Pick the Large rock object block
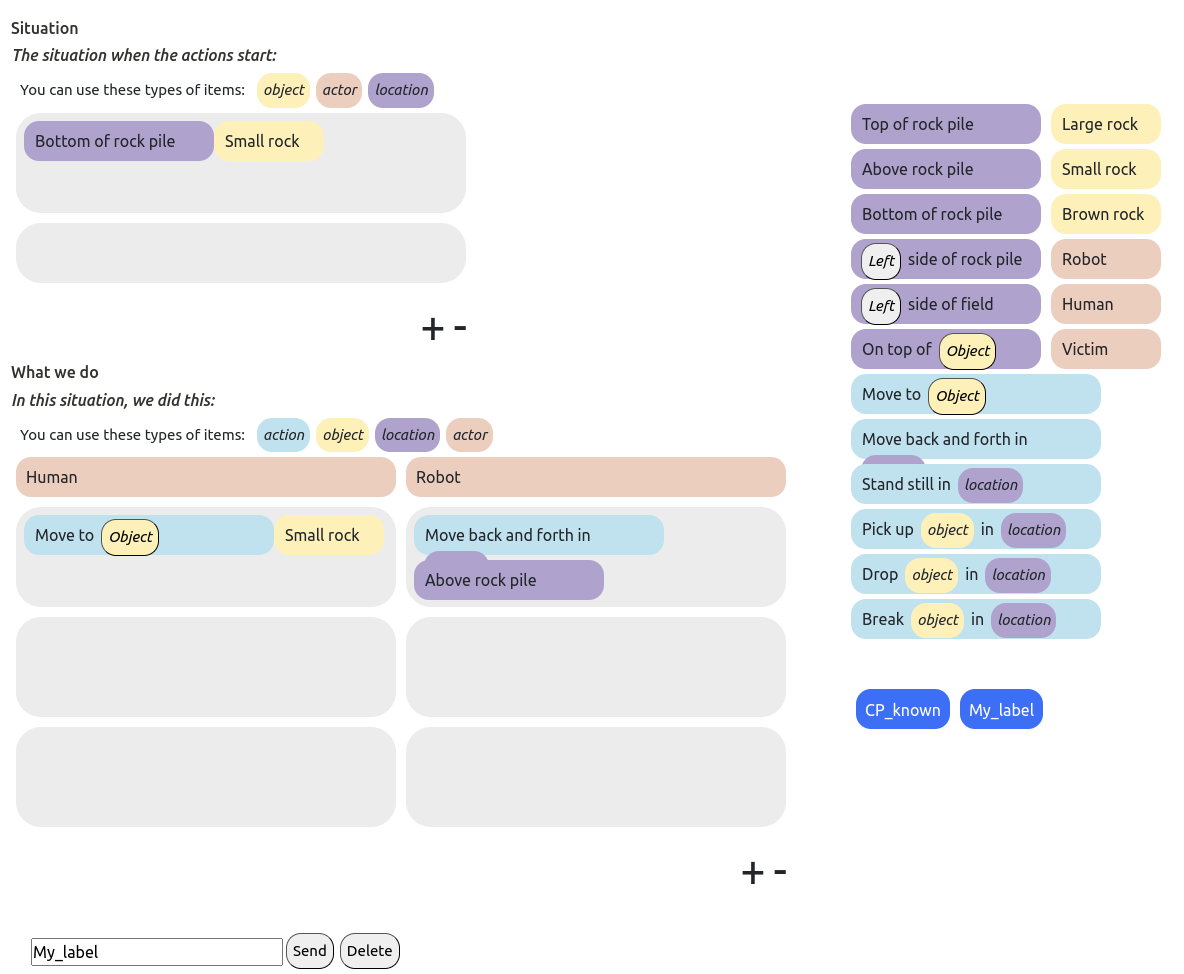This screenshot has width=1184, height=974. coord(1105,124)
